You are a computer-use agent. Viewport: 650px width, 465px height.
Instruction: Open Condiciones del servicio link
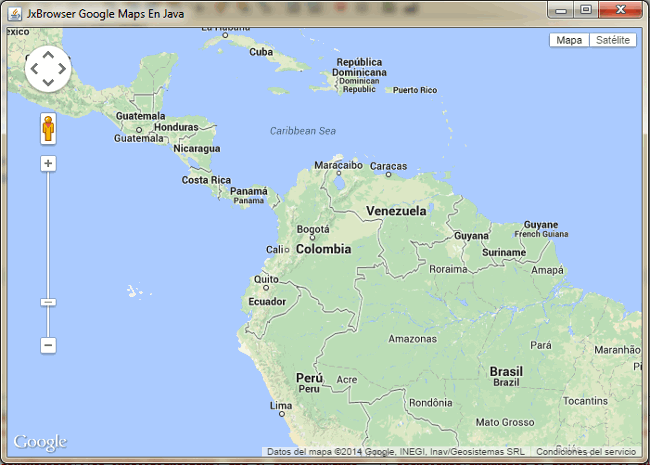pyautogui.click(x=586, y=452)
